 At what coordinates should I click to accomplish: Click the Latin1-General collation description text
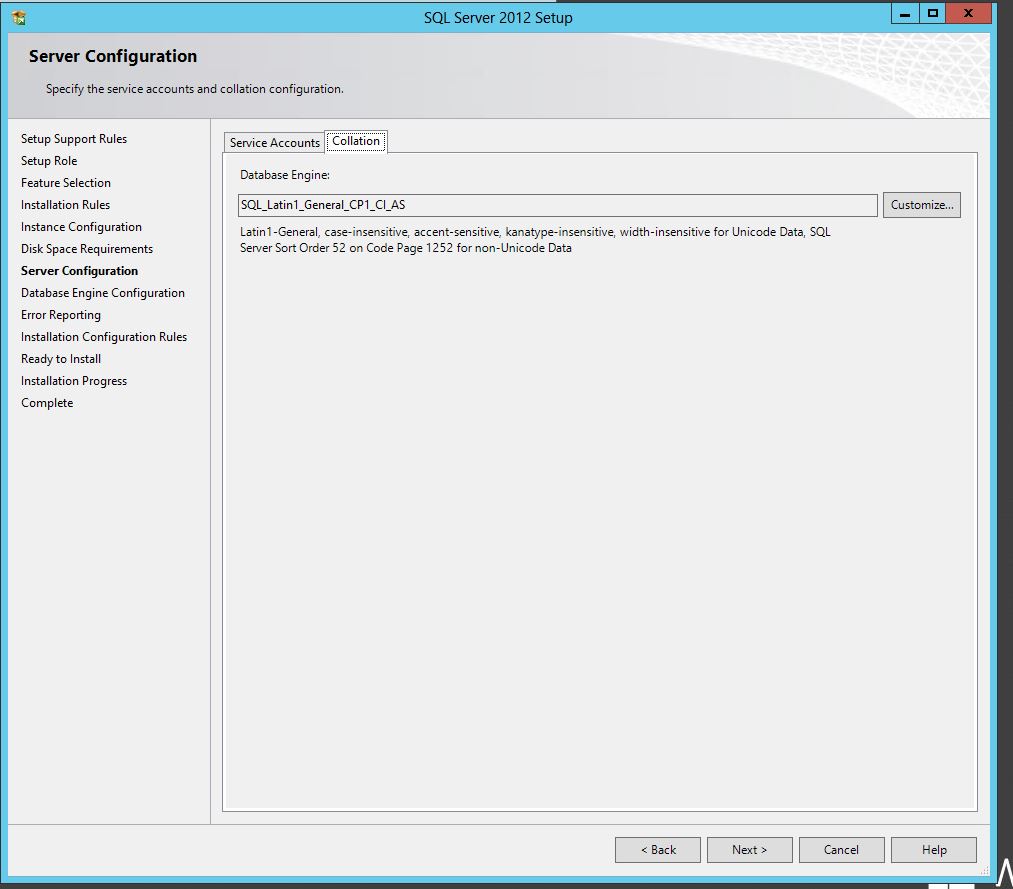[535, 240]
